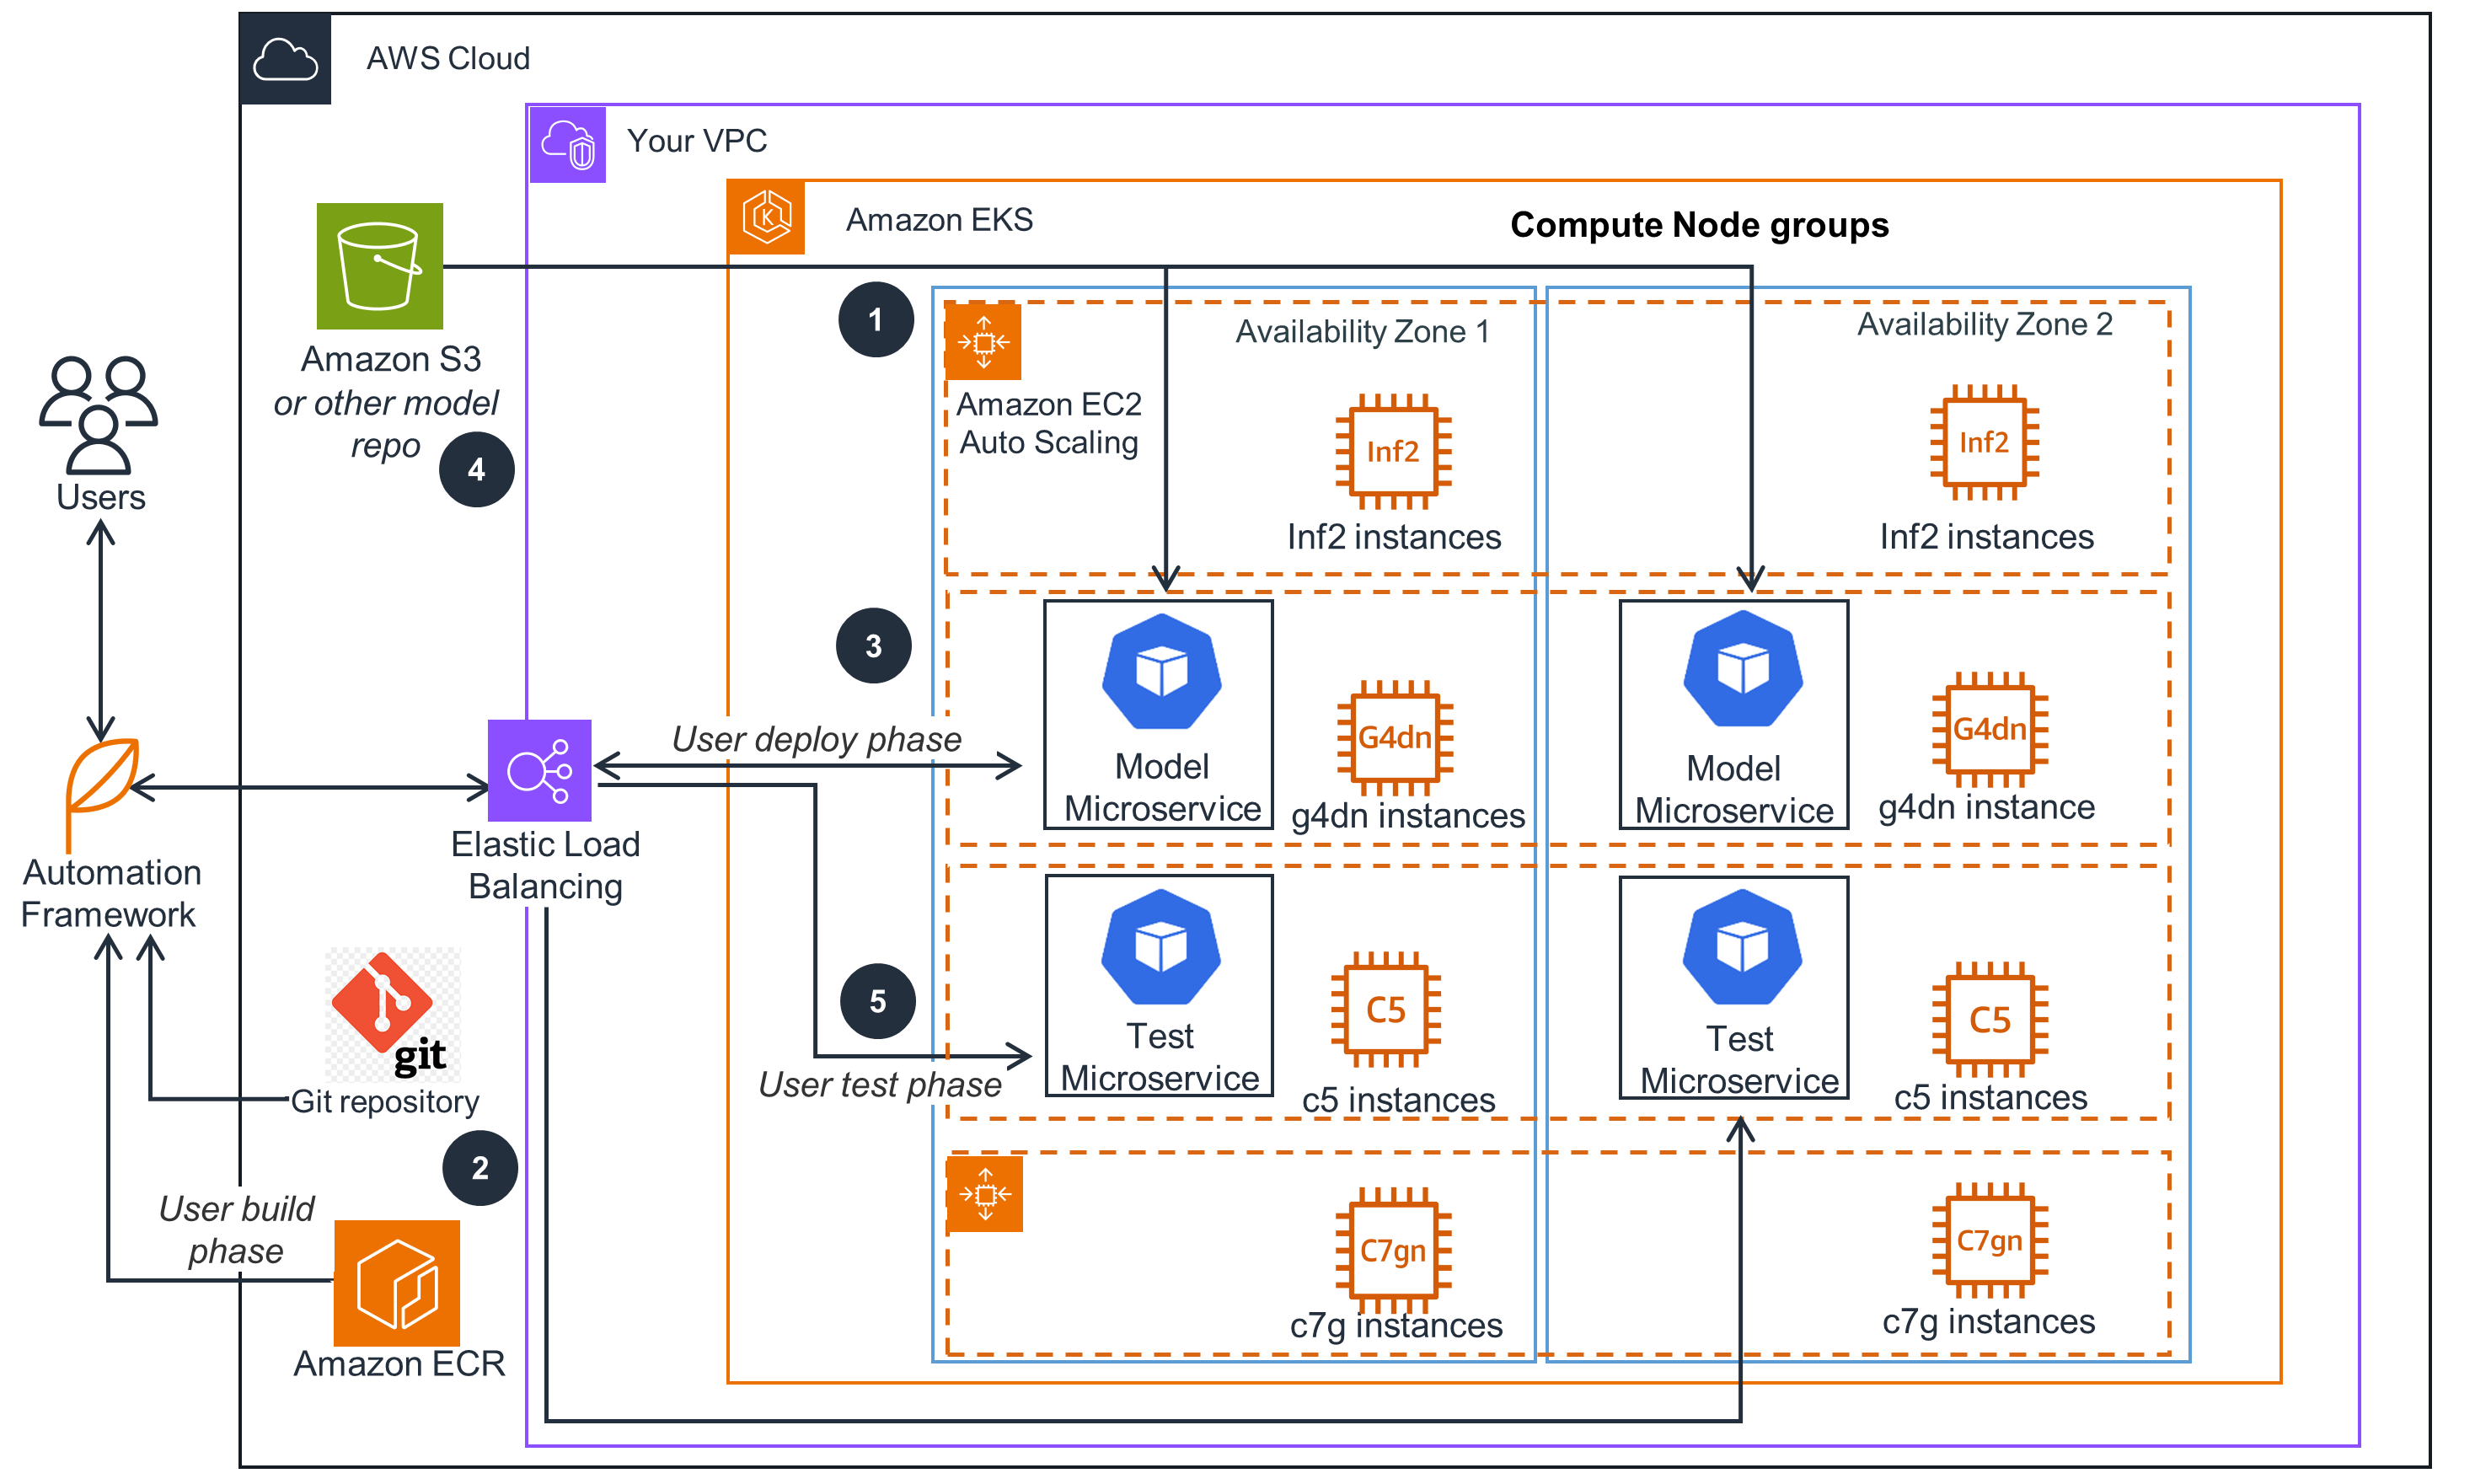Select the Amazon ECR icon
Viewport: 2475px width, 1484px height.
396,1283
